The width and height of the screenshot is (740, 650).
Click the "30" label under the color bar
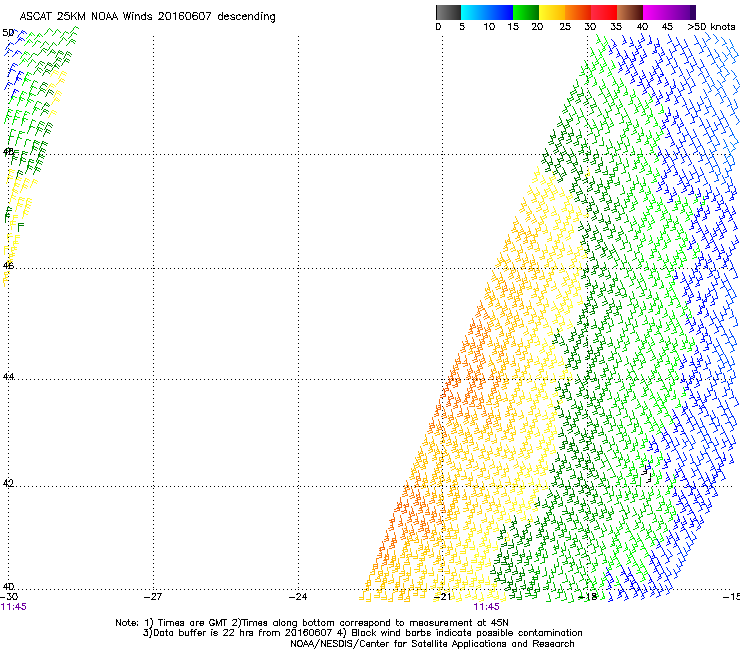pyautogui.click(x=590, y=27)
